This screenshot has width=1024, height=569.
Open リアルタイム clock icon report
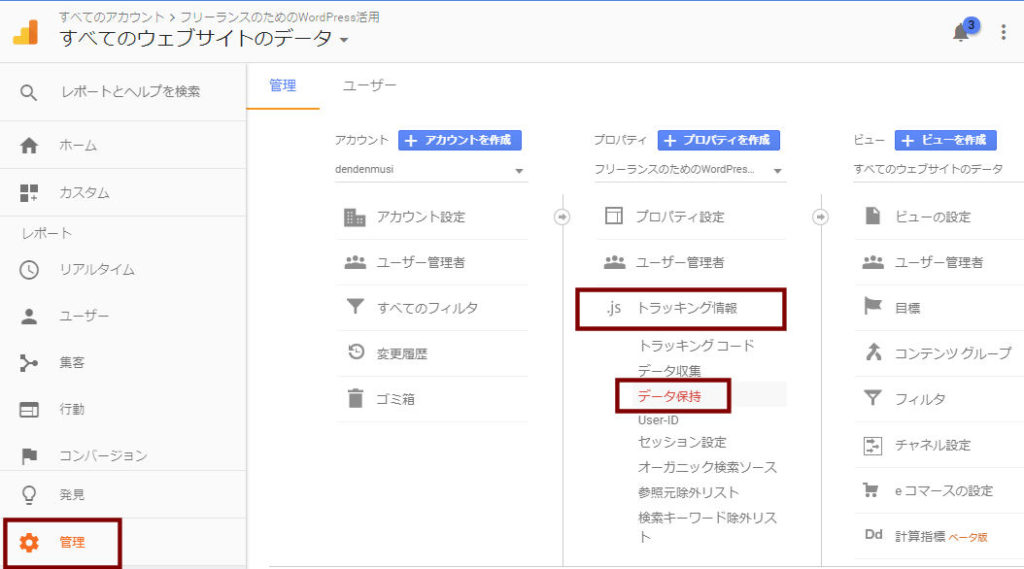29,269
